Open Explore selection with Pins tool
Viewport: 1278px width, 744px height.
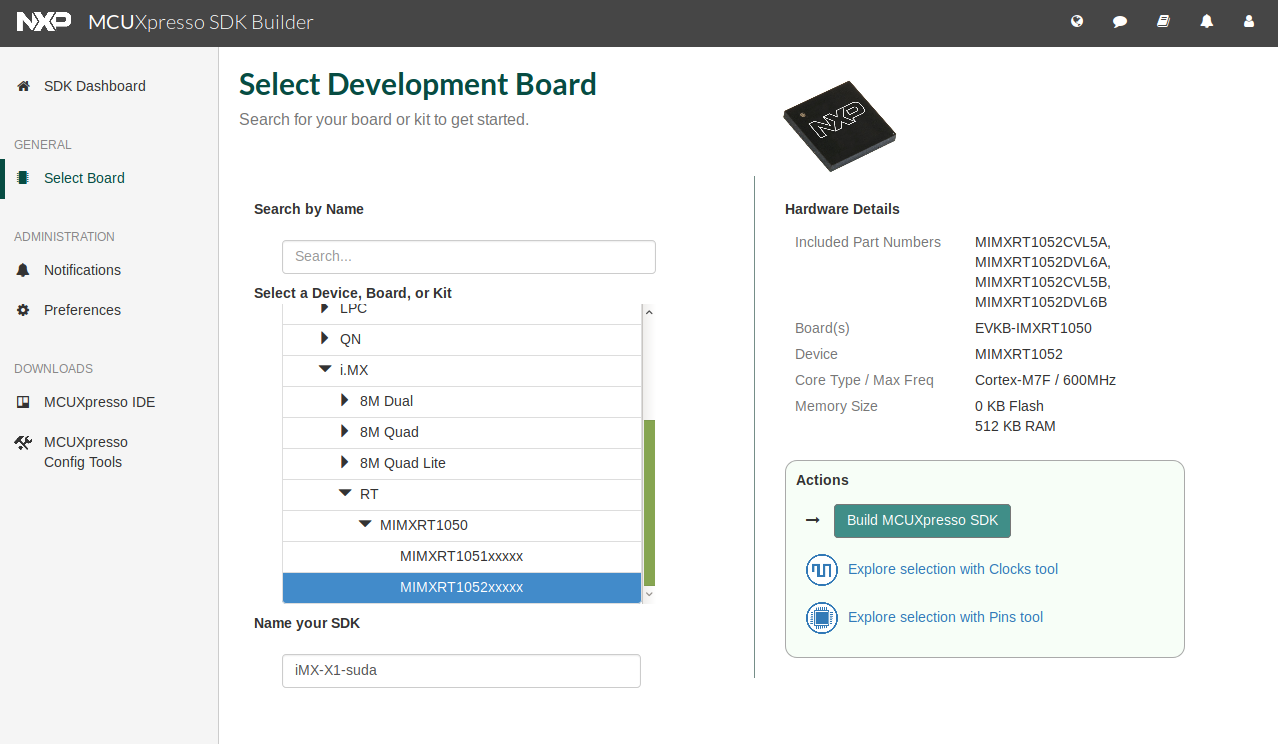tap(945, 617)
